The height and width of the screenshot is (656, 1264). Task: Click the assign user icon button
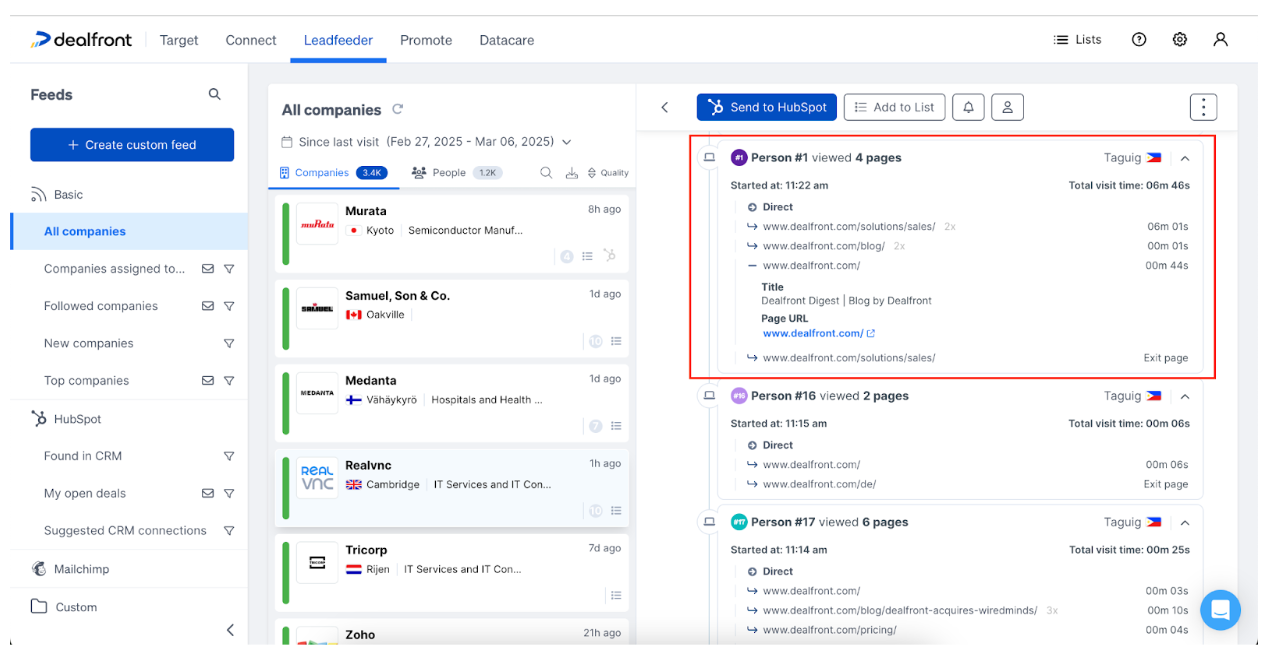point(1008,107)
